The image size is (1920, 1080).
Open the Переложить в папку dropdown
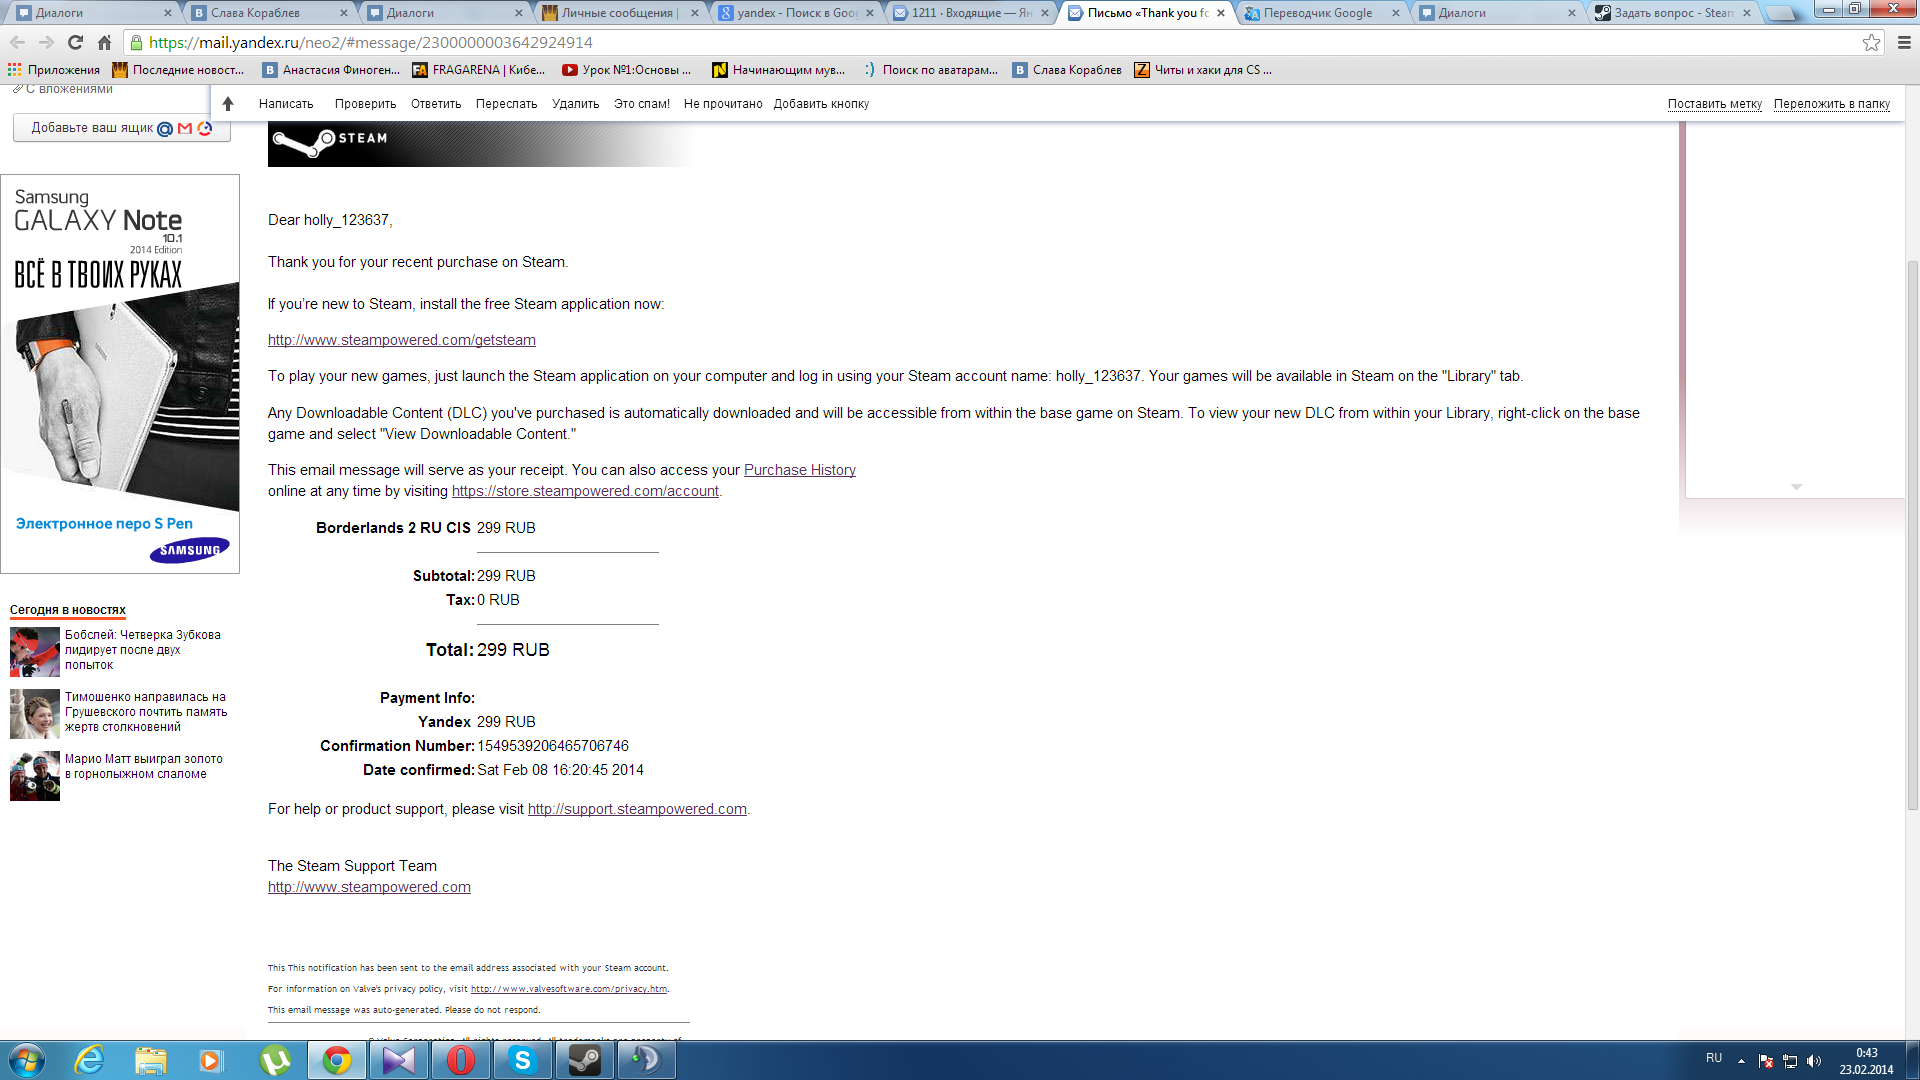pos(1832,104)
